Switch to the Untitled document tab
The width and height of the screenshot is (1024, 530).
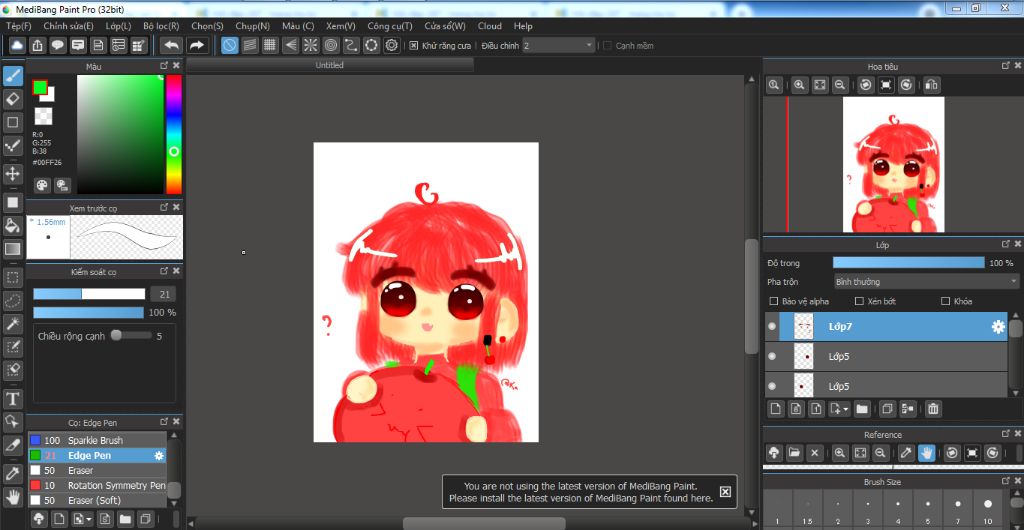[x=329, y=65]
